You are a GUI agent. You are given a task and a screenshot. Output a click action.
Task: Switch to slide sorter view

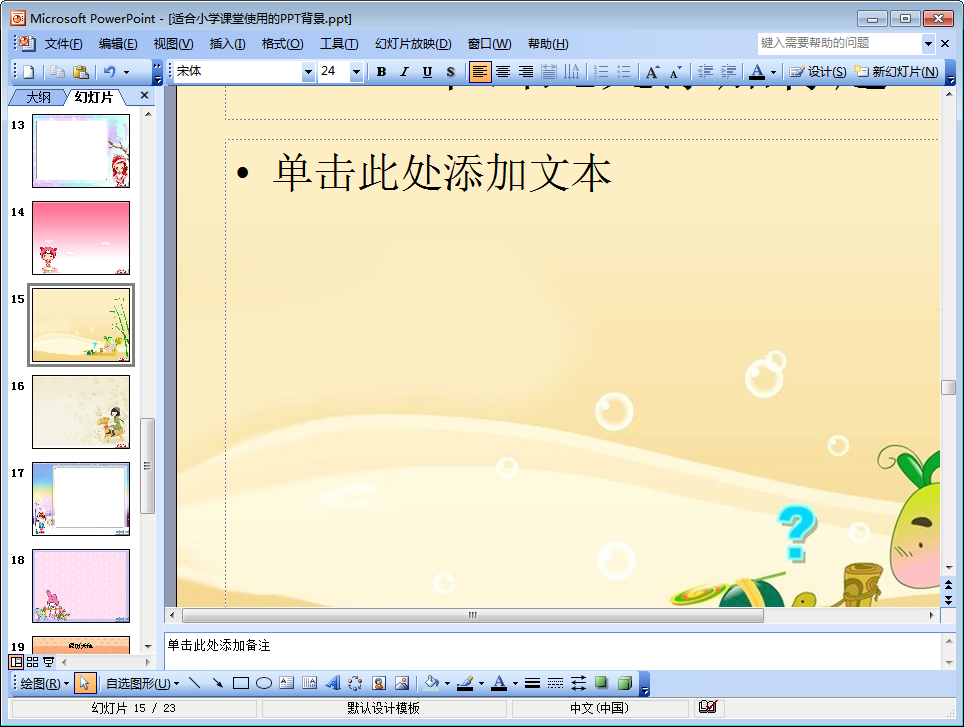33,662
